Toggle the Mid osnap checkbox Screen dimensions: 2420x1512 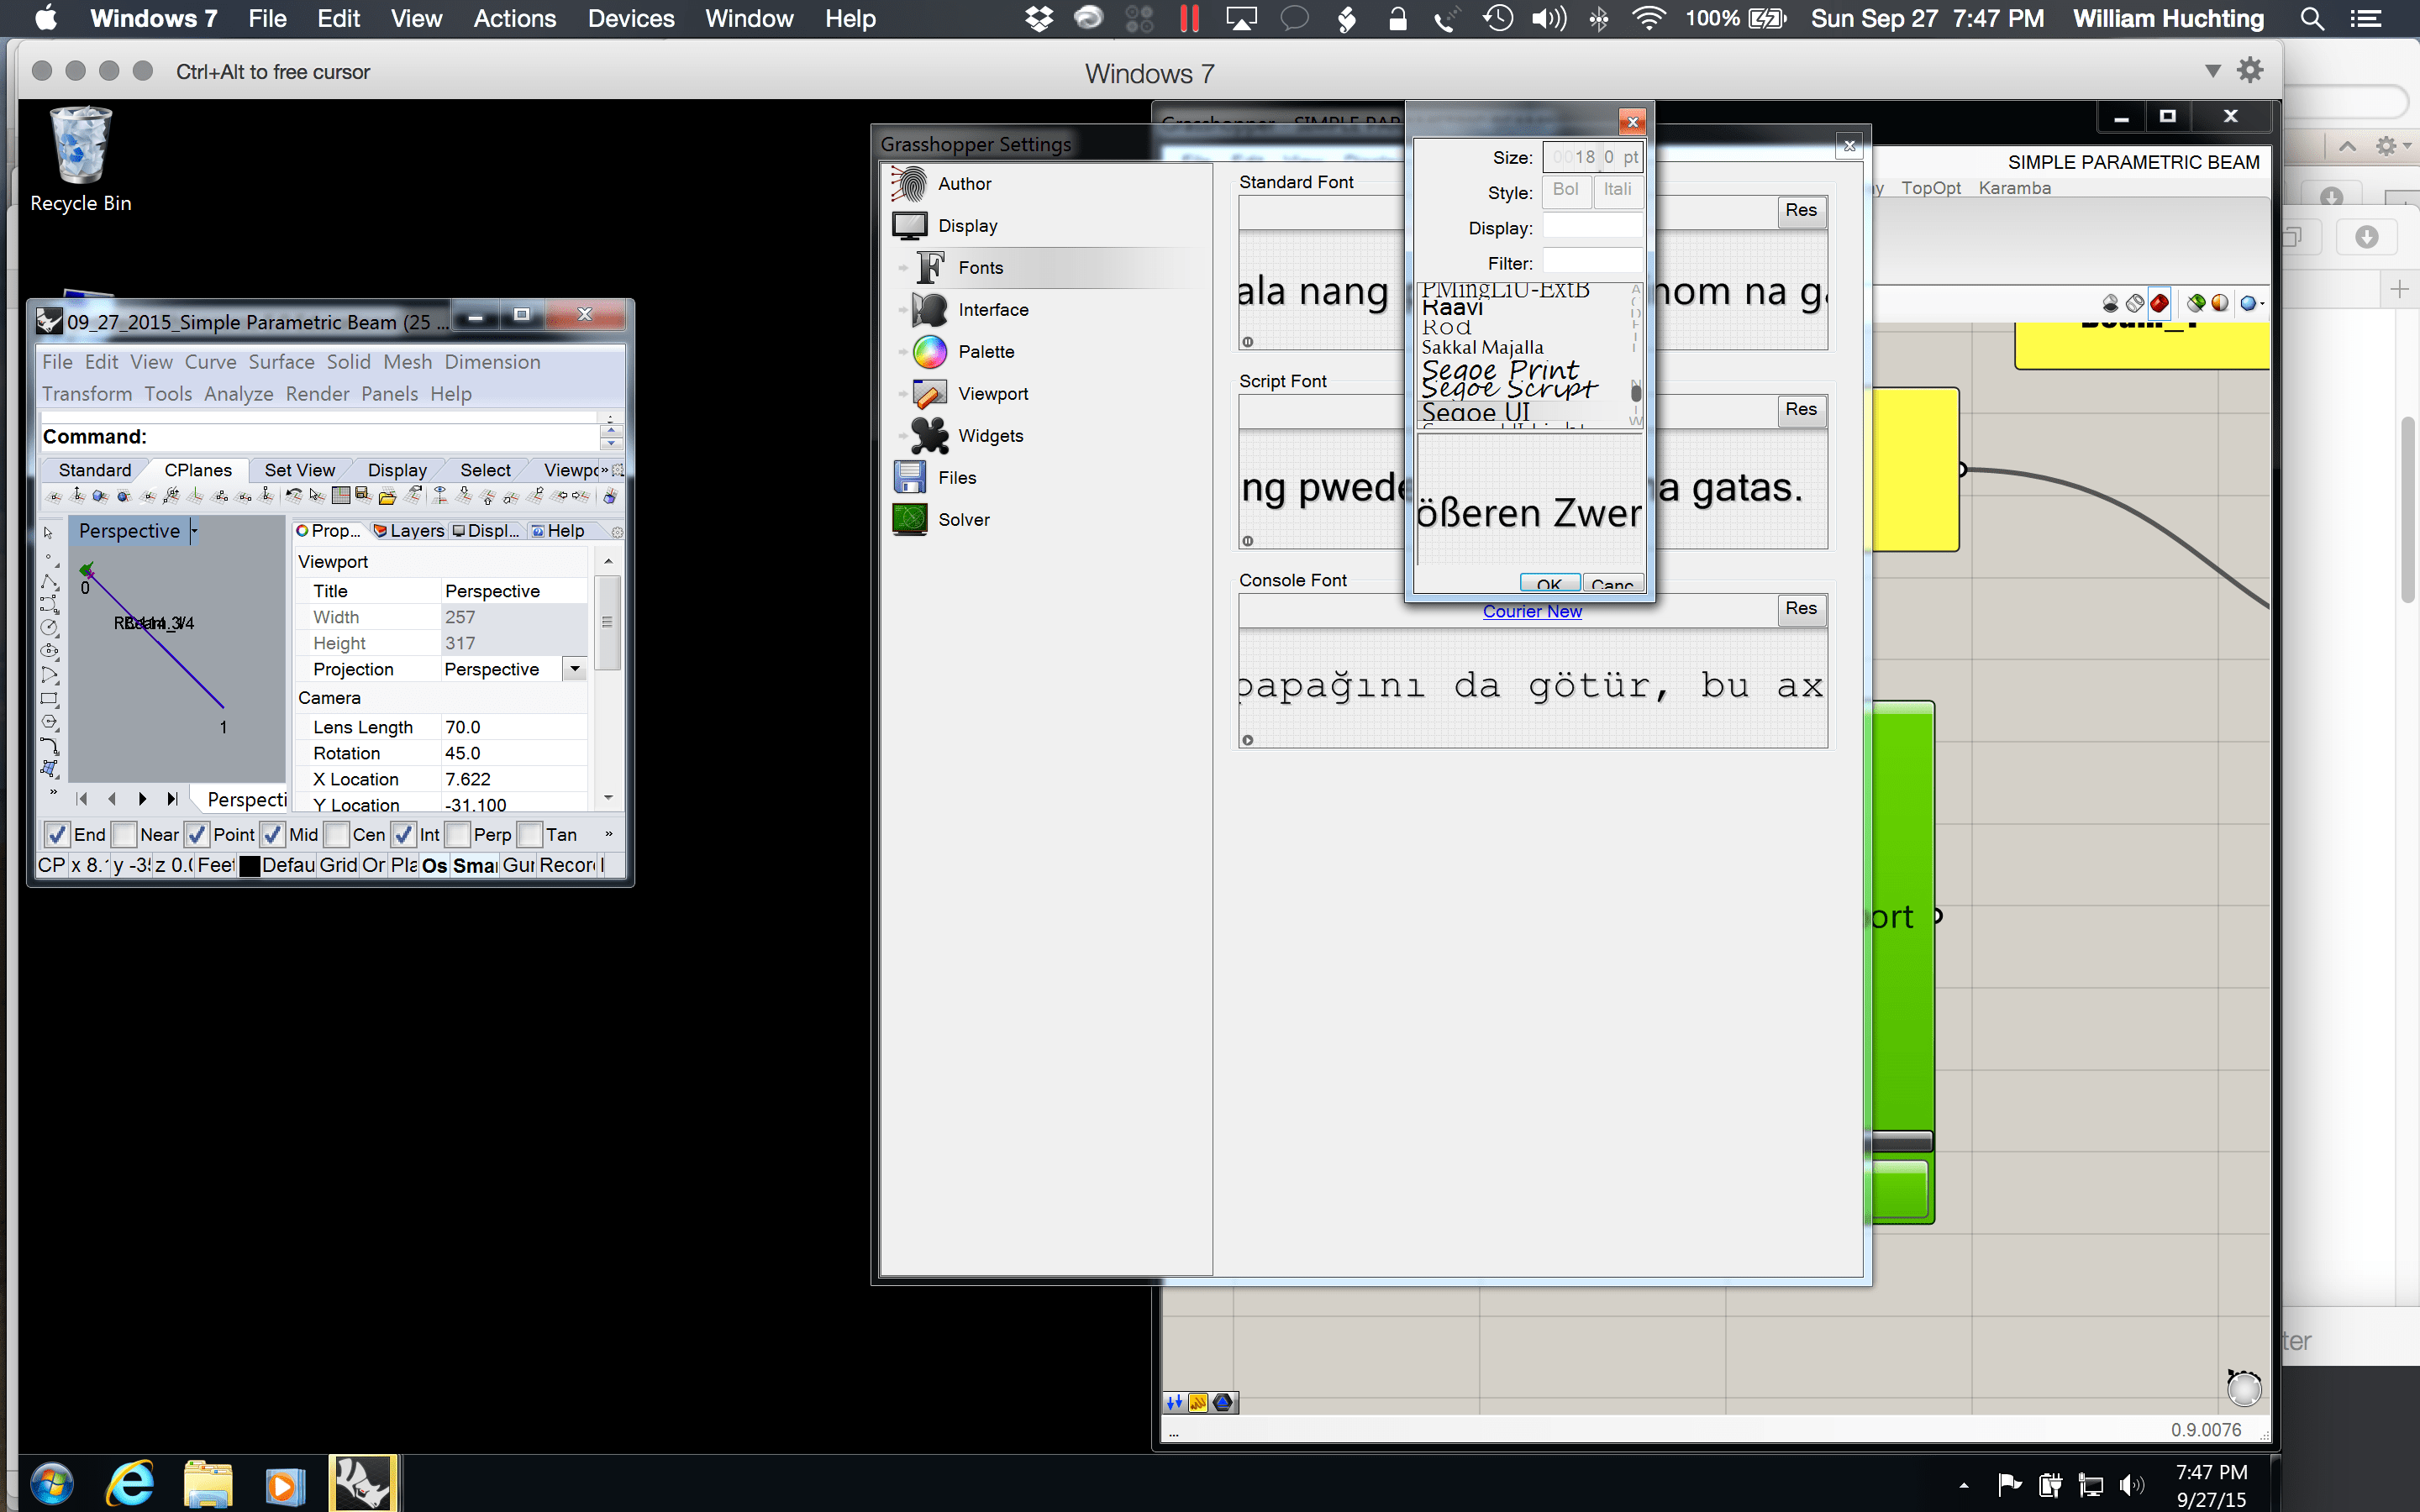tap(272, 835)
